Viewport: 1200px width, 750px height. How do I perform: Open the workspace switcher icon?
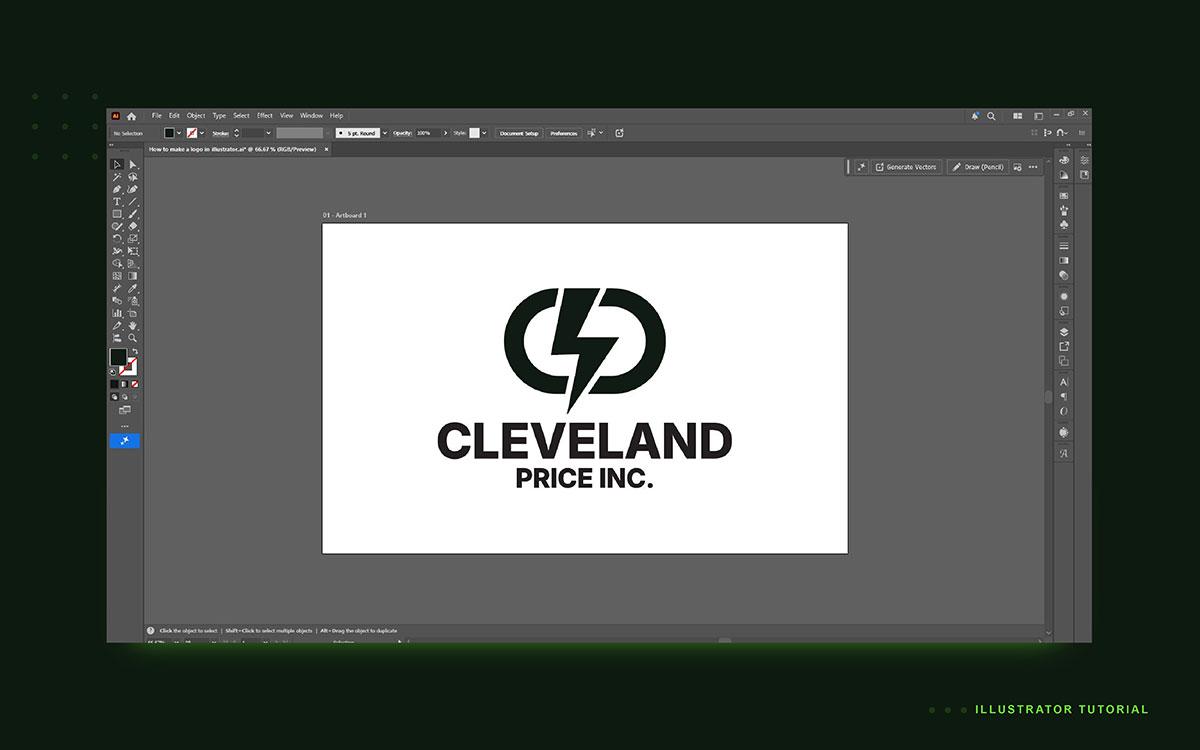(x=1038, y=116)
